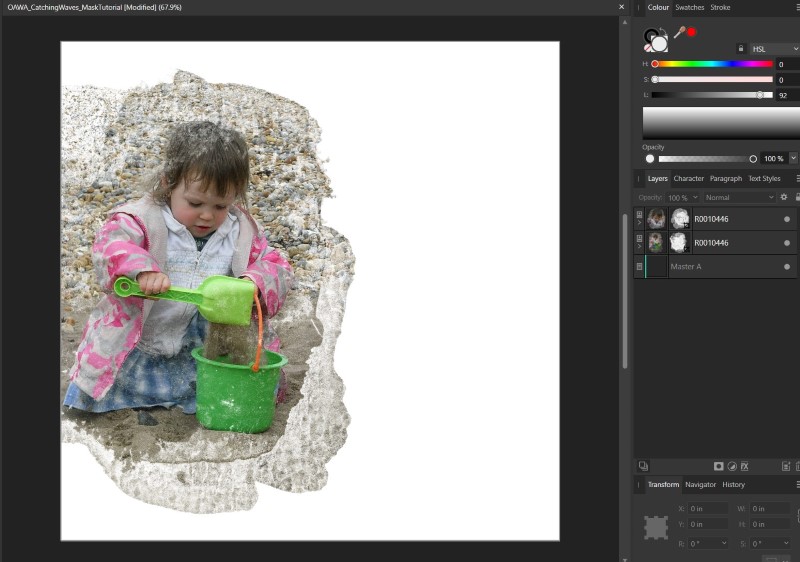This screenshot has width=800, height=562.
Task: Switch to the Navigator tab
Action: [x=701, y=484]
